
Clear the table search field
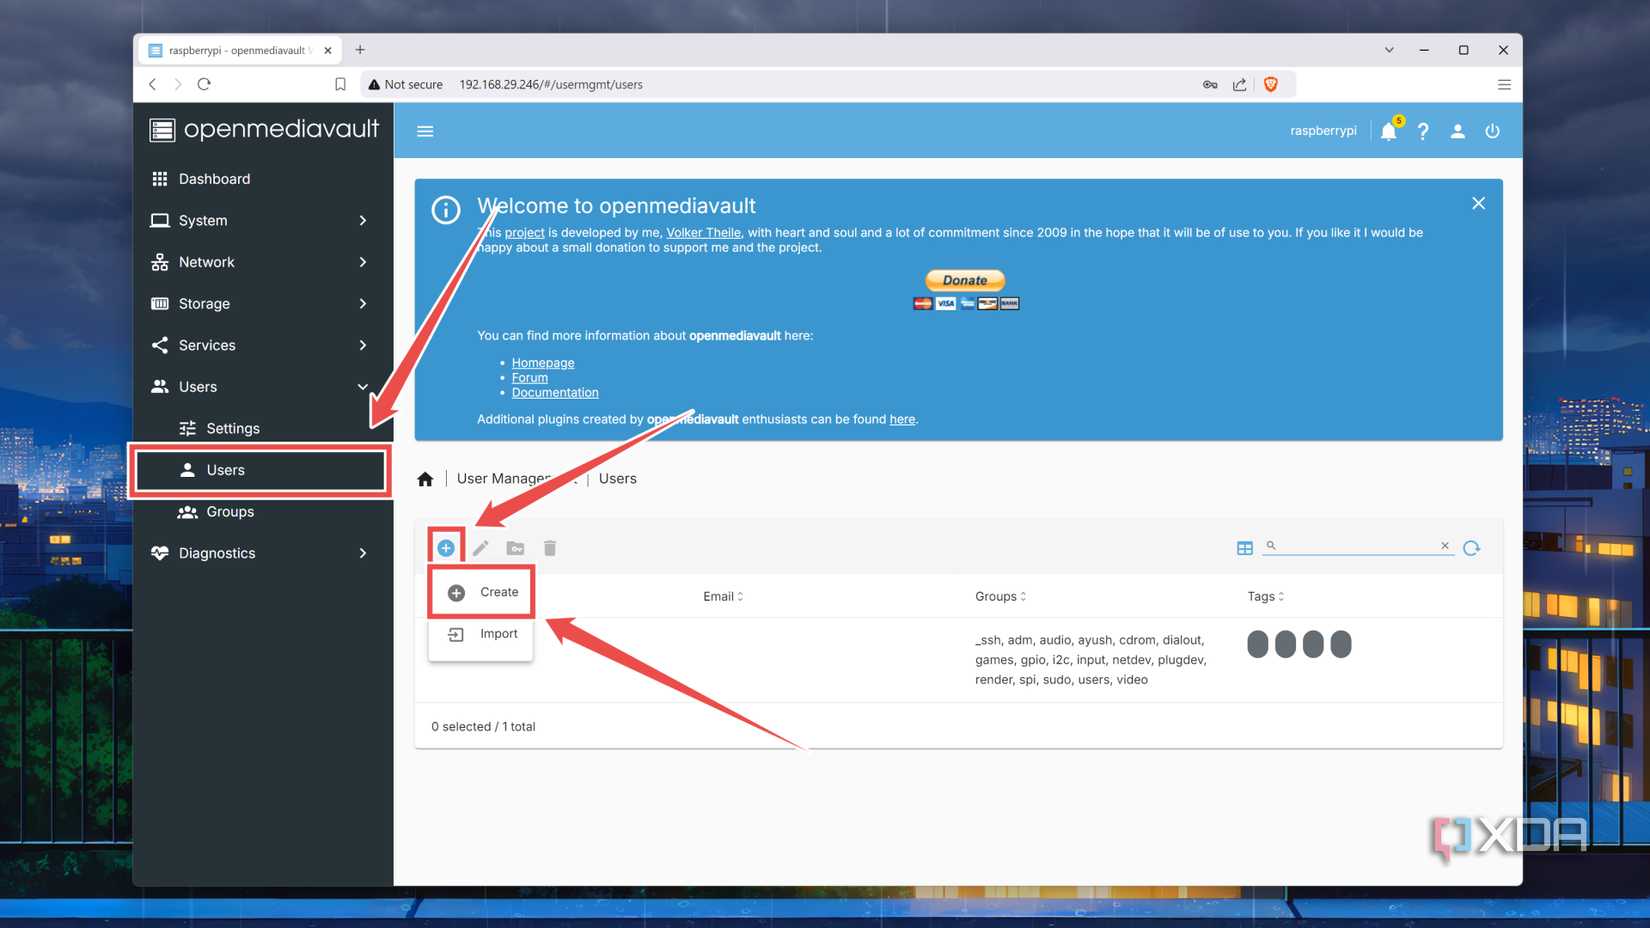(1445, 545)
